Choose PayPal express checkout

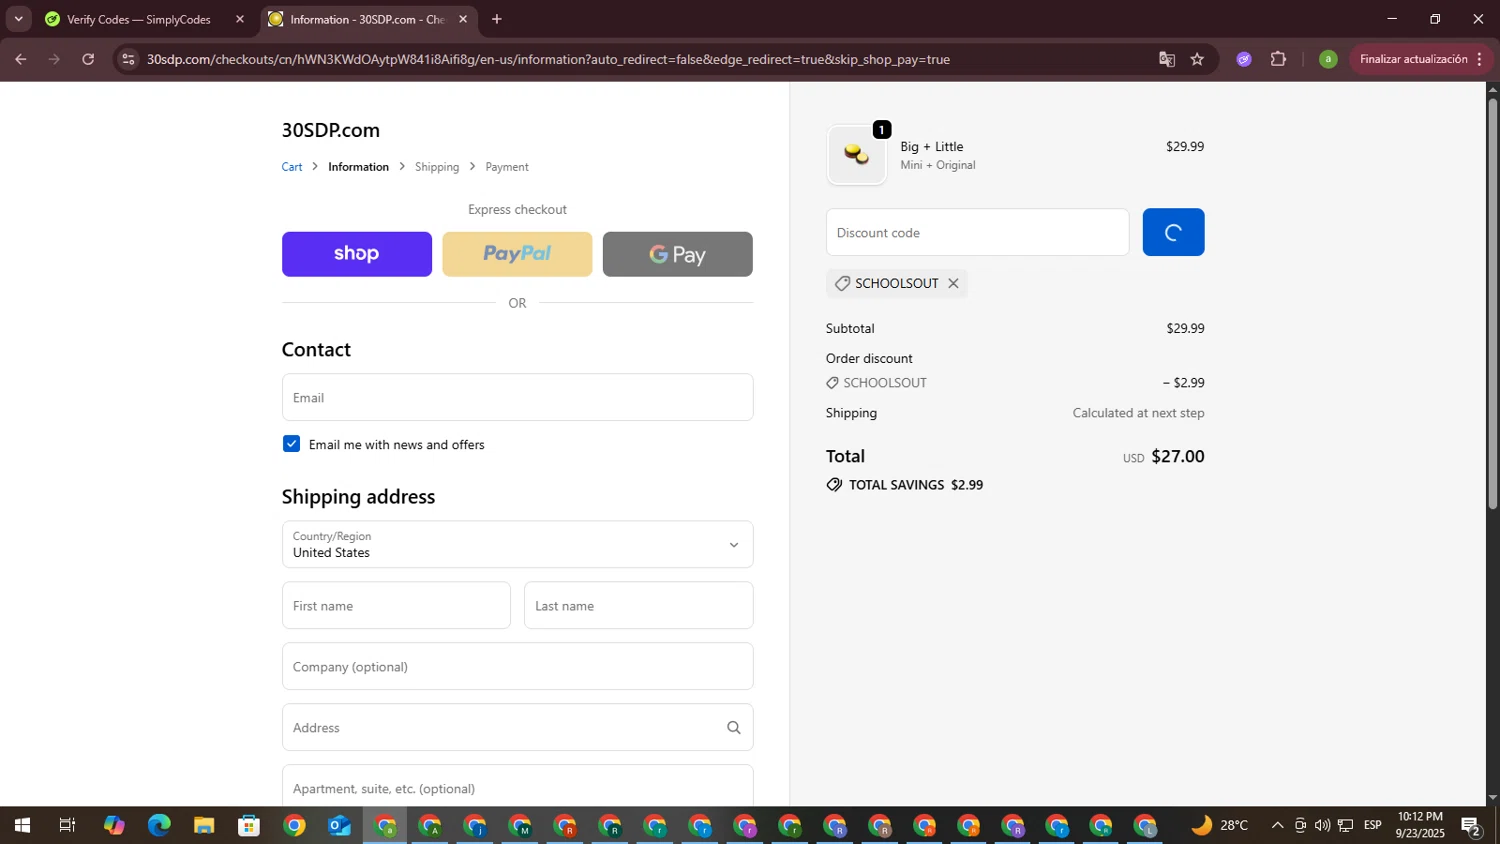[517, 254]
